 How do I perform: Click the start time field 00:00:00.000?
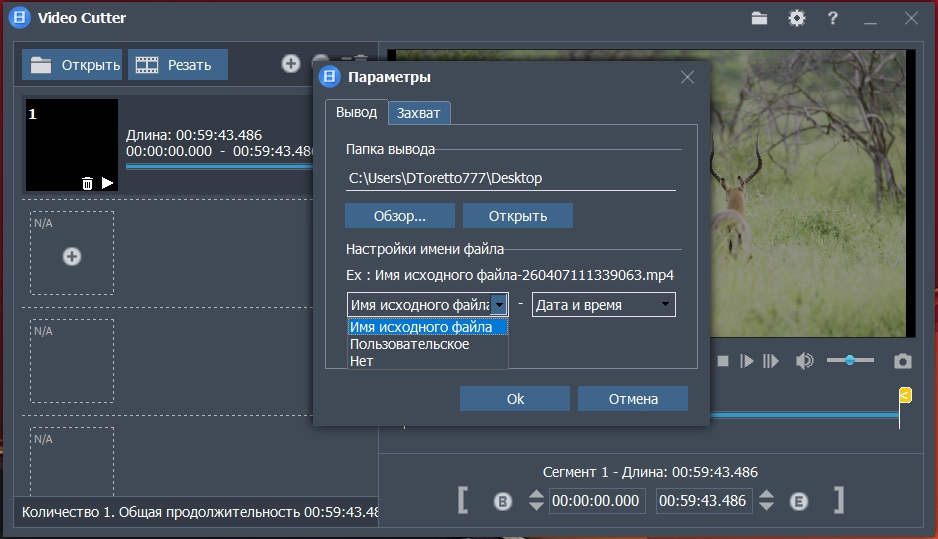point(596,501)
